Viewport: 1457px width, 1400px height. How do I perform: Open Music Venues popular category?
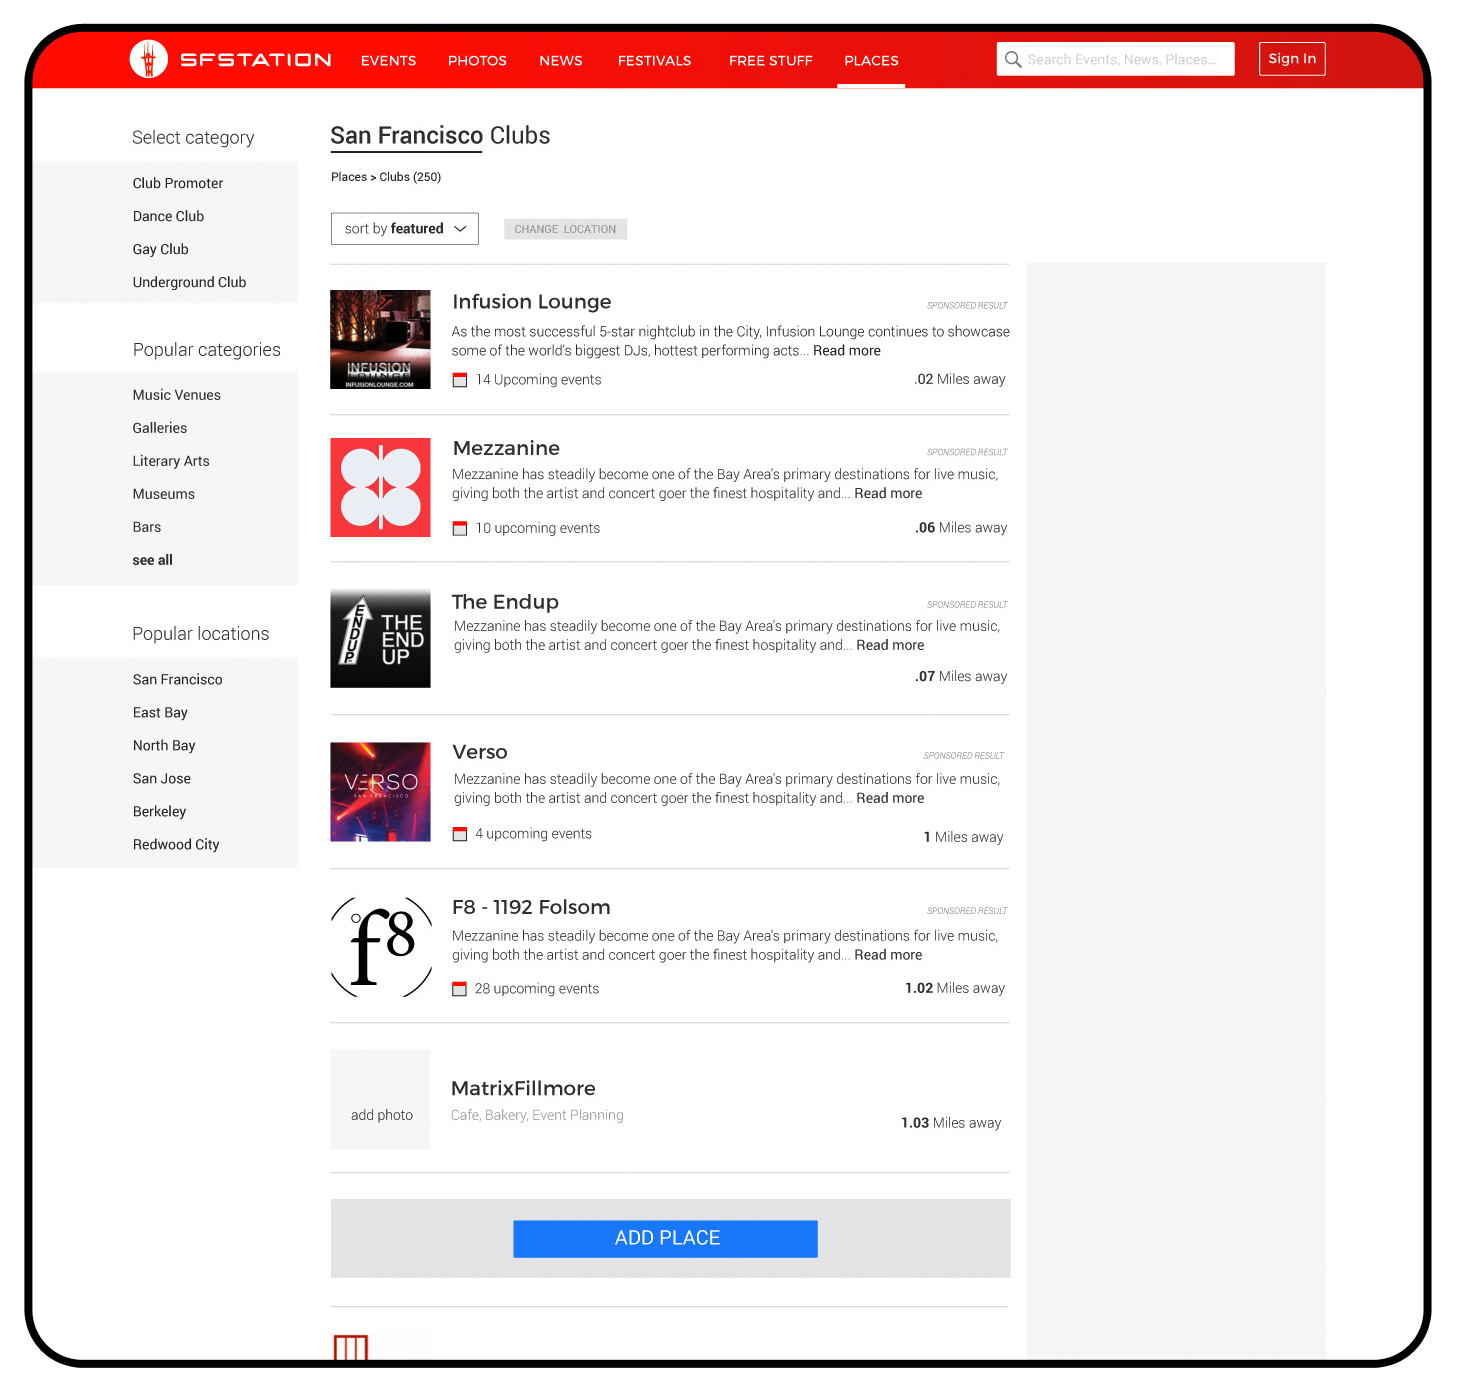pyautogui.click(x=177, y=395)
